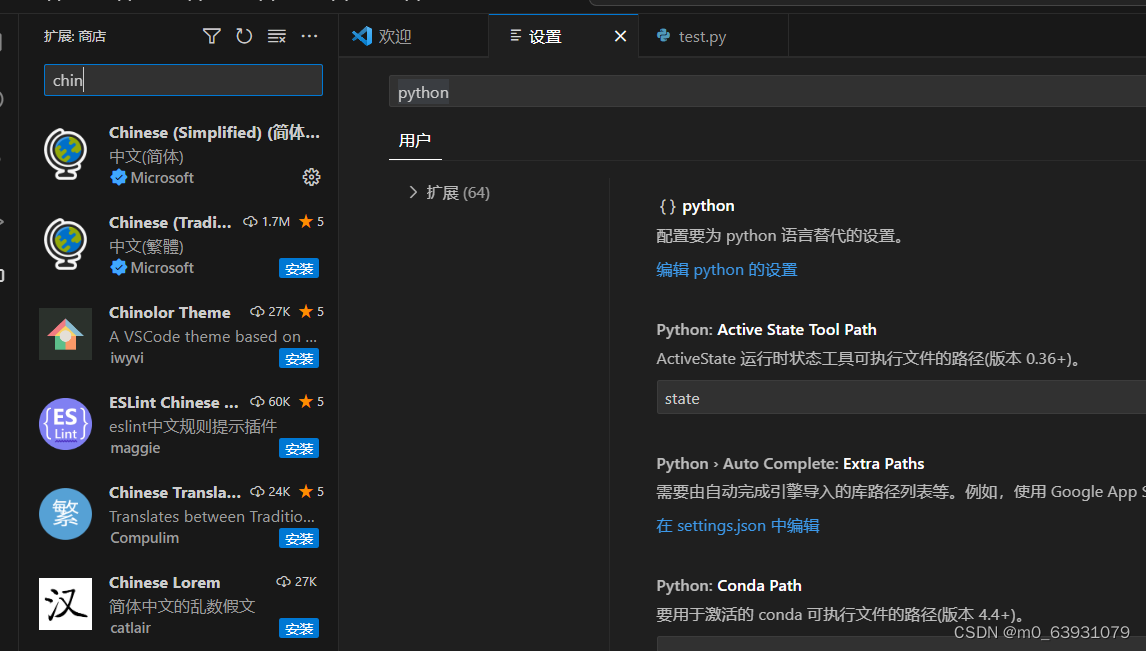The width and height of the screenshot is (1146, 651).
Task: Open the ESLint Chinese extension title
Action: point(173,402)
